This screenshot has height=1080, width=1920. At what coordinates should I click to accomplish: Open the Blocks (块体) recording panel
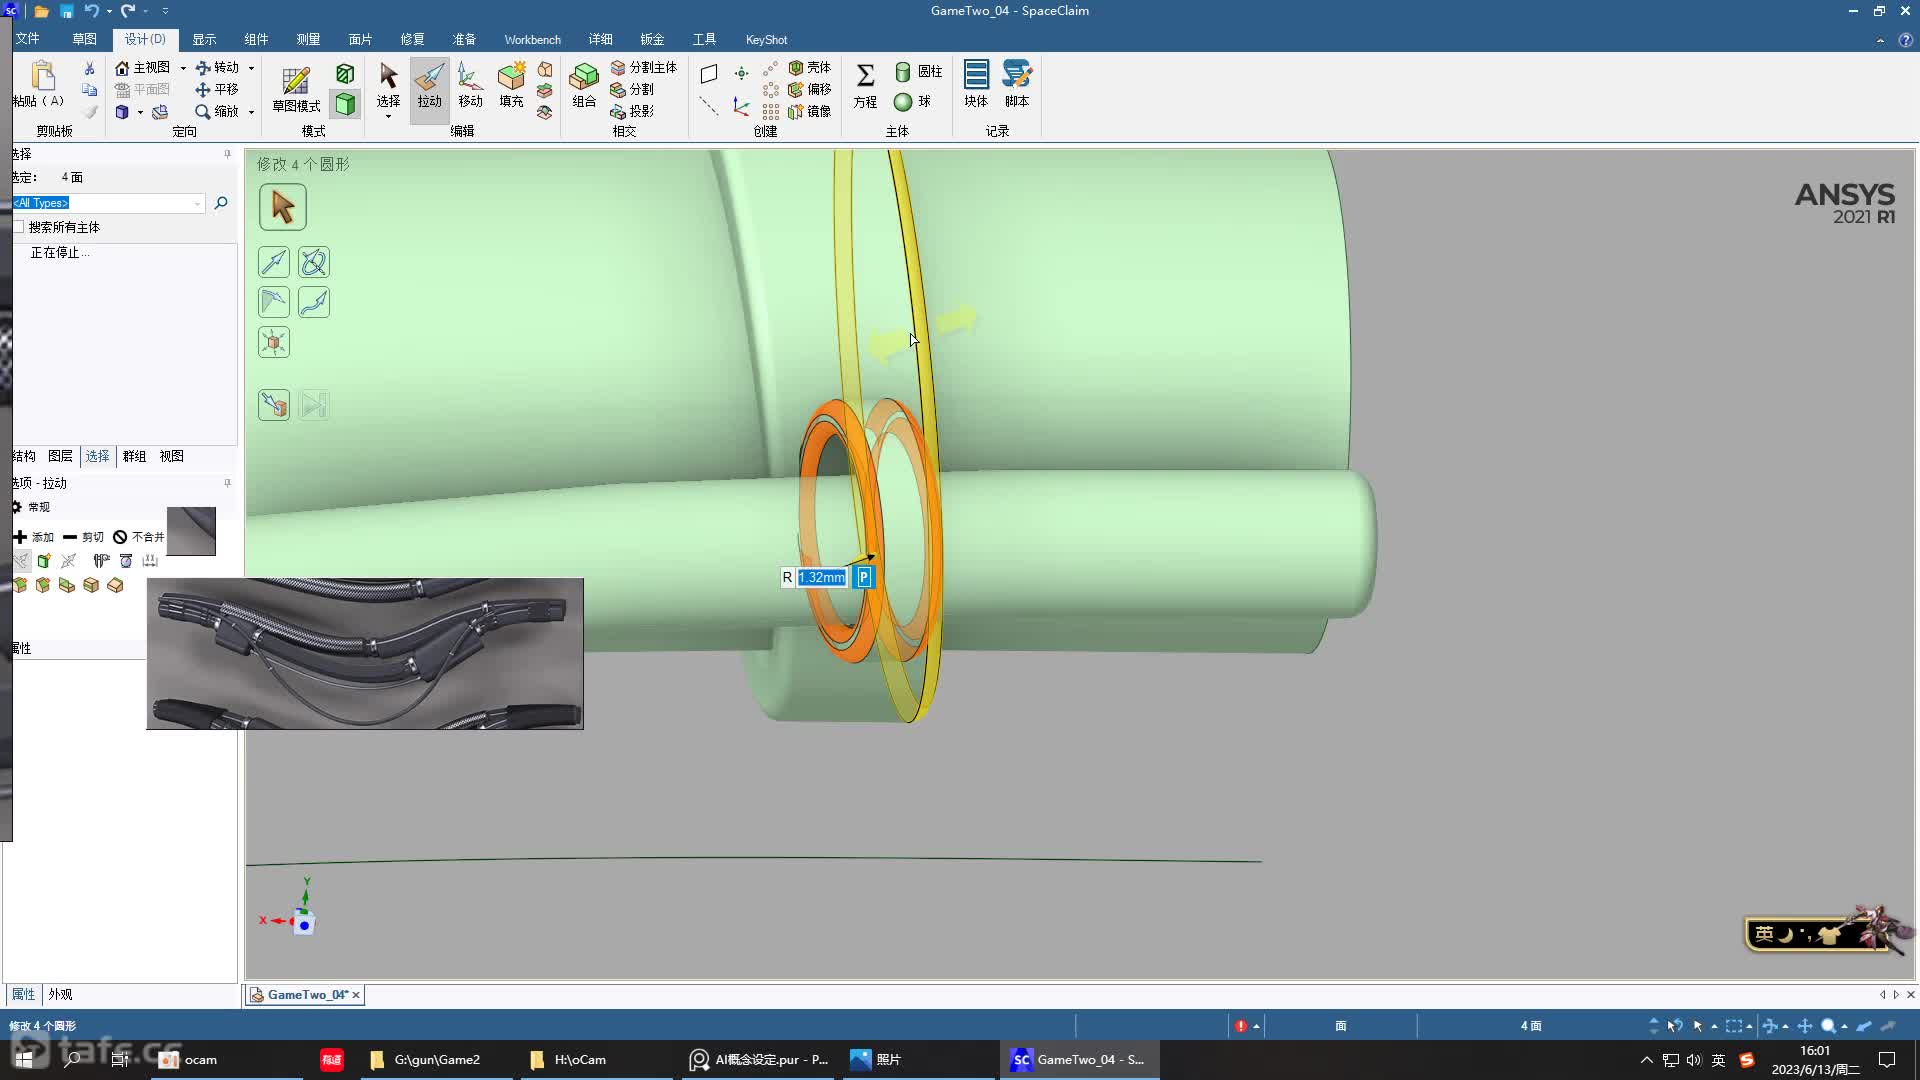click(x=976, y=86)
